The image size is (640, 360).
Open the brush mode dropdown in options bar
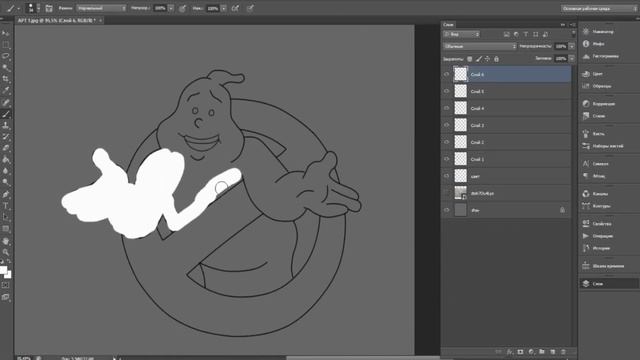point(101,8)
